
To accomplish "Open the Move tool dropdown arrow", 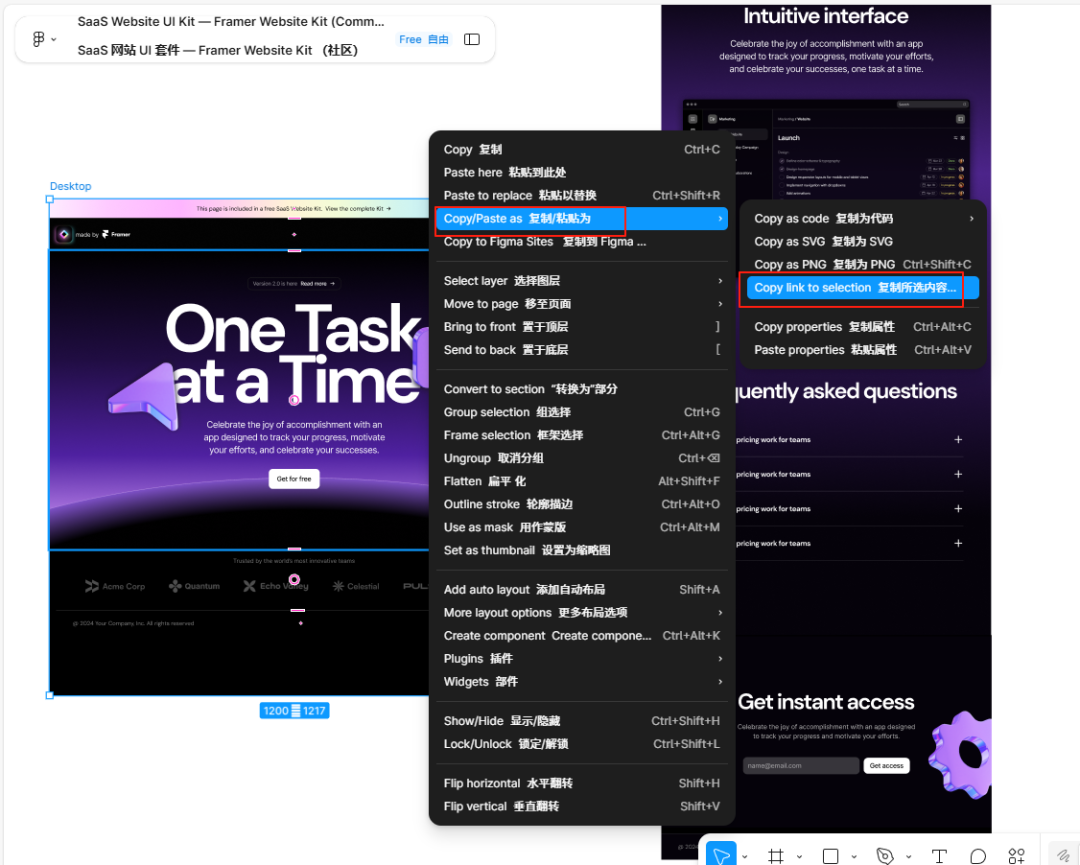I will 745,855.
